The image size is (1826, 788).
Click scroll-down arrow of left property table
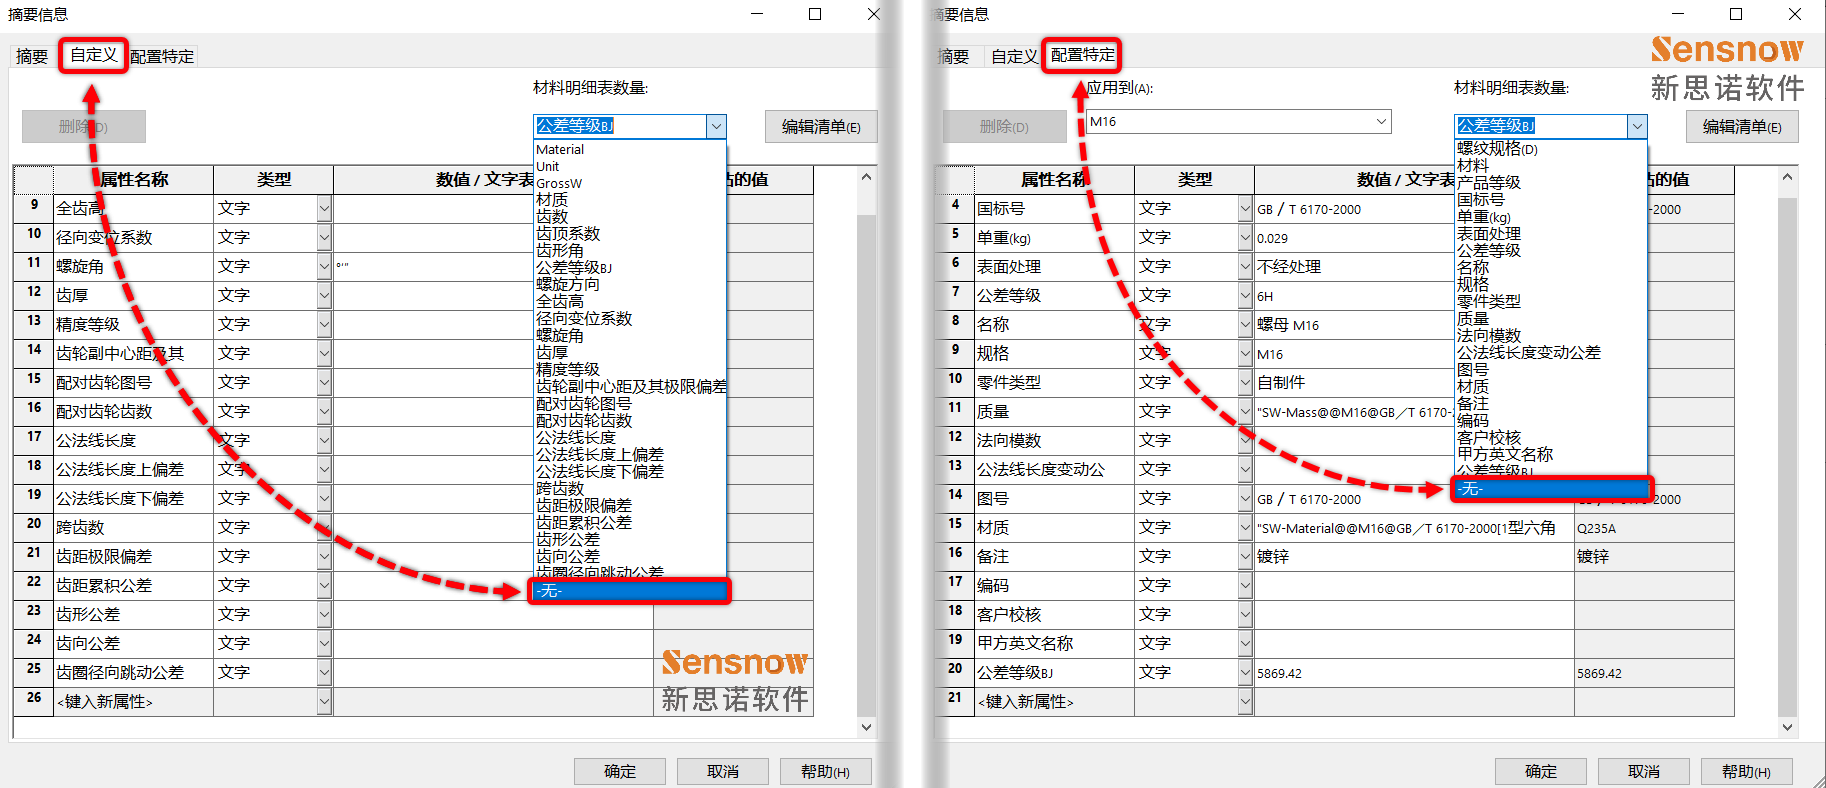pos(866,727)
